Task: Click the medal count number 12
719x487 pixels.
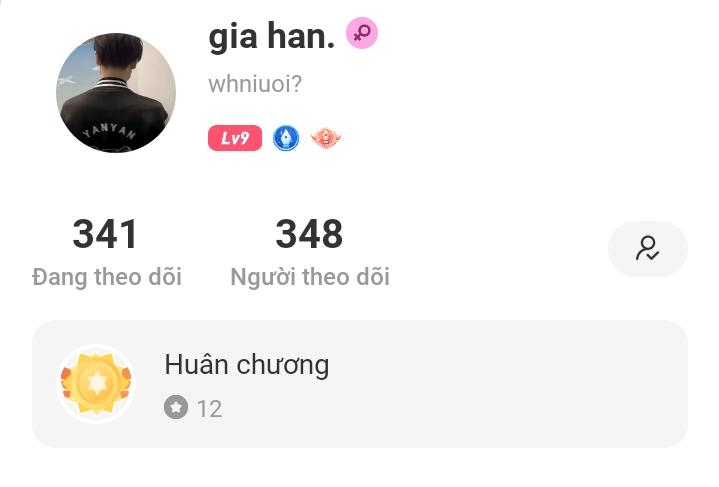Action: tap(210, 409)
